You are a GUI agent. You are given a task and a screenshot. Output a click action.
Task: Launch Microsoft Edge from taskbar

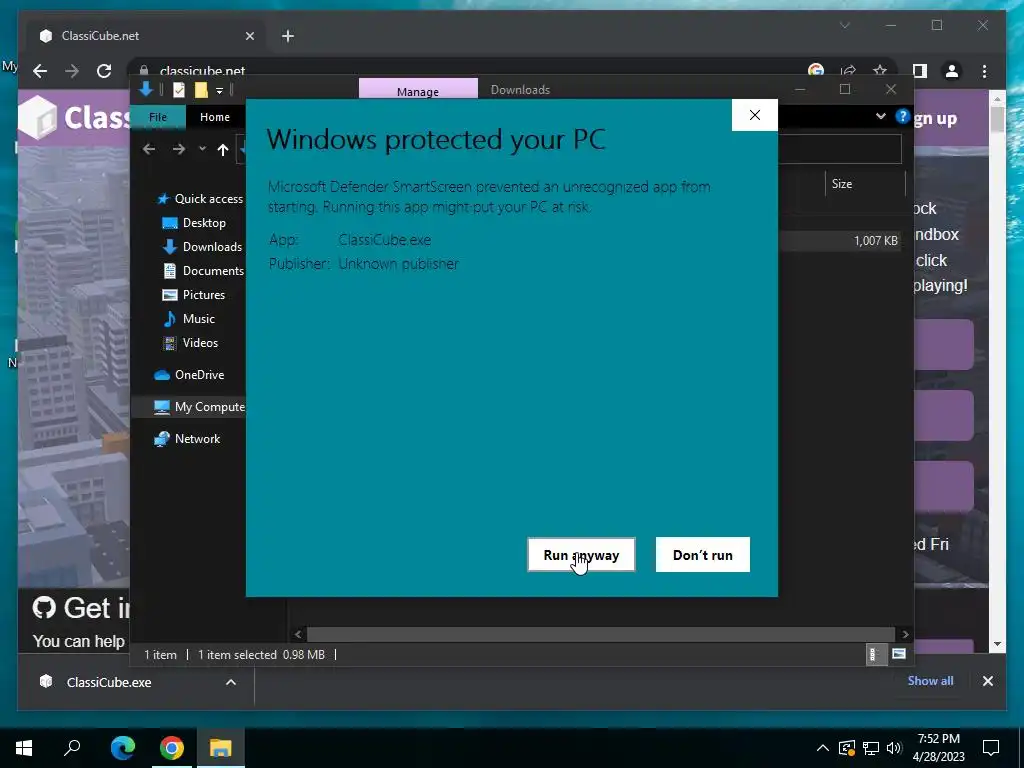(123, 748)
